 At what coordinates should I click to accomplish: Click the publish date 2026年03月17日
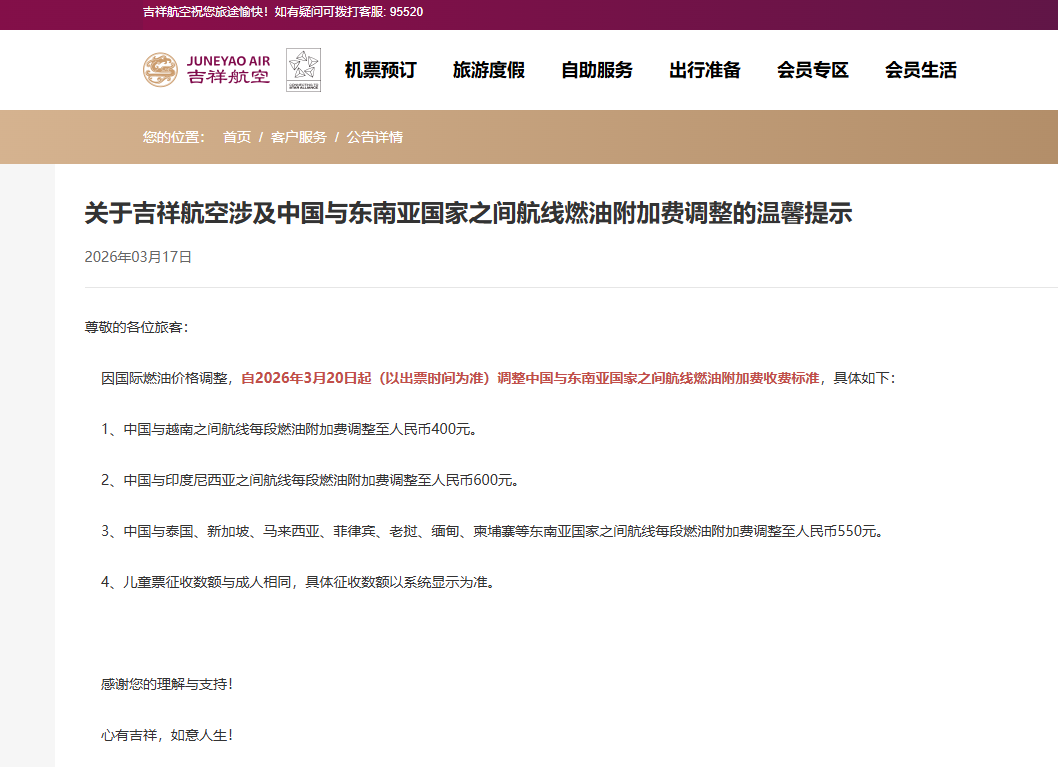point(138,257)
